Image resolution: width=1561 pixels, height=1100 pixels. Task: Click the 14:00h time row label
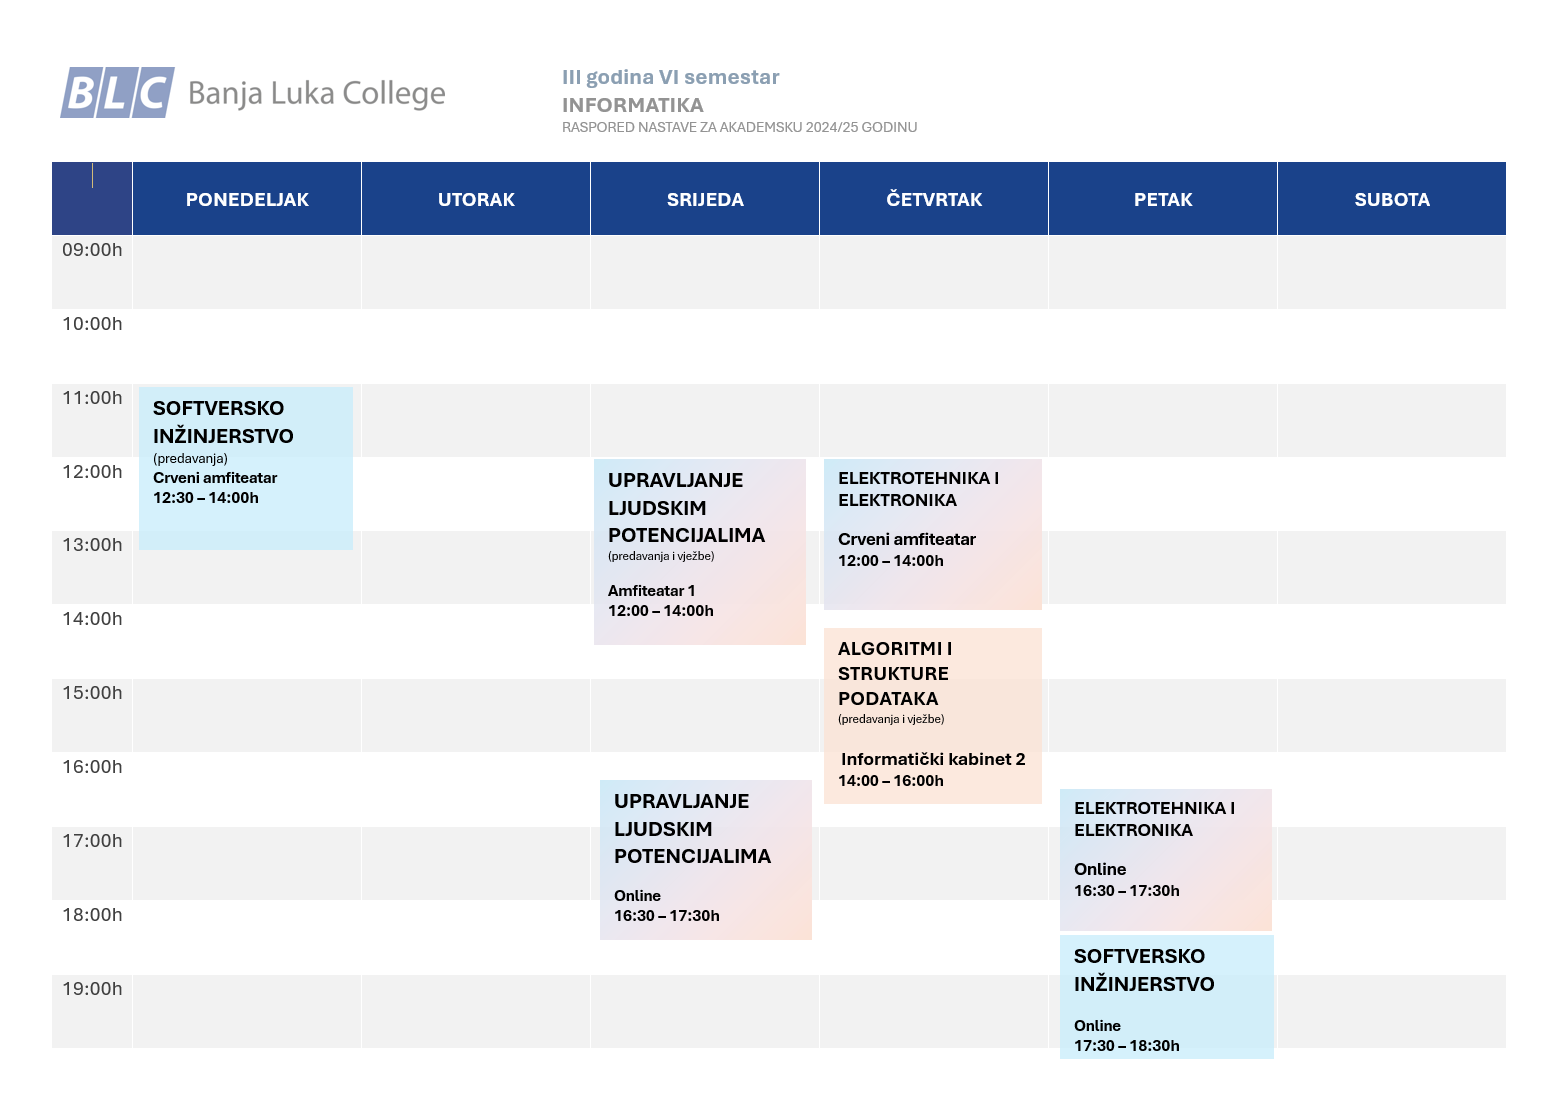click(92, 619)
